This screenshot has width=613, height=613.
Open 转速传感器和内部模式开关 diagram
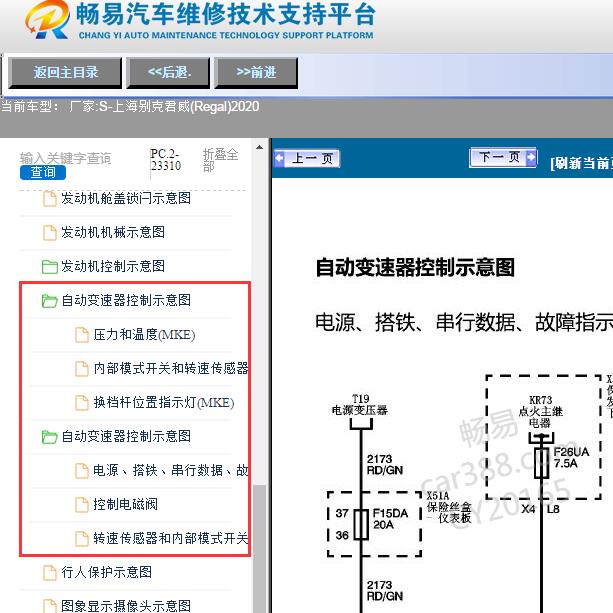(x=171, y=538)
